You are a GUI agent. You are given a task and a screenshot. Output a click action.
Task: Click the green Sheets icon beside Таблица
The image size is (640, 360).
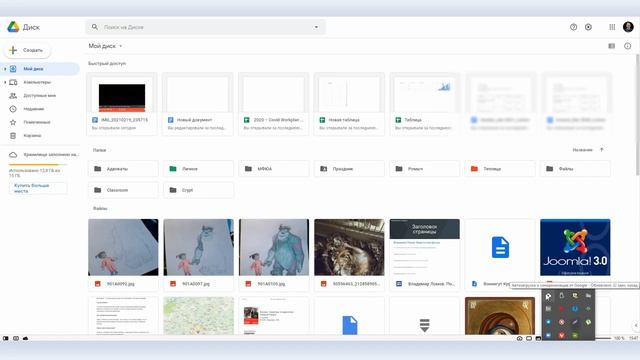tap(398, 120)
